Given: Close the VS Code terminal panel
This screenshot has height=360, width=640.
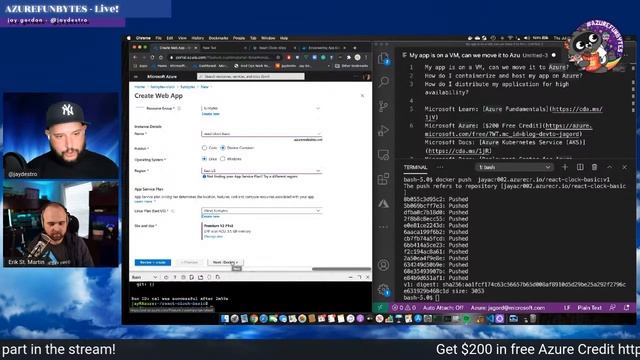Looking at the screenshot, I should 624,167.
